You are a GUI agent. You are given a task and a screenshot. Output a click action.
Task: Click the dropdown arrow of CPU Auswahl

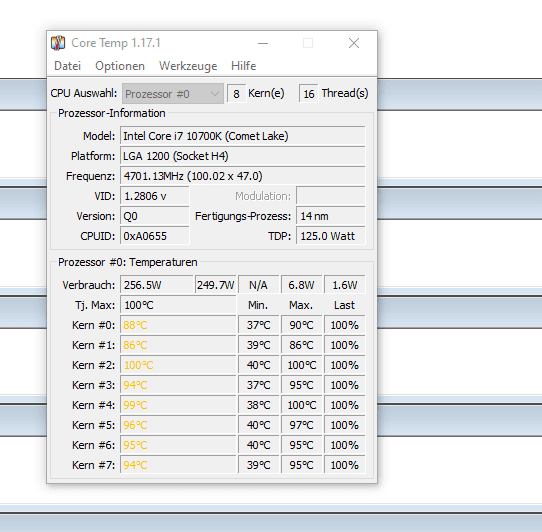point(215,94)
